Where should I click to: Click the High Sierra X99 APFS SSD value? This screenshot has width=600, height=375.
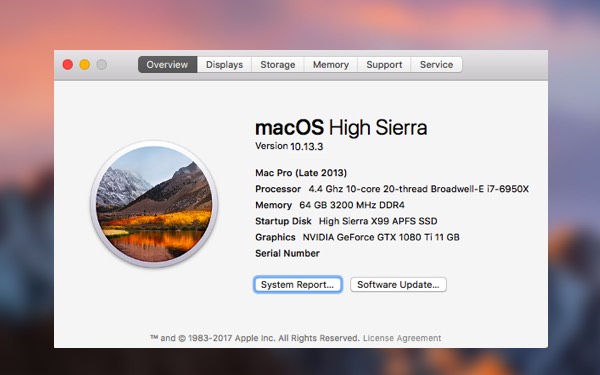click(378, 221)
